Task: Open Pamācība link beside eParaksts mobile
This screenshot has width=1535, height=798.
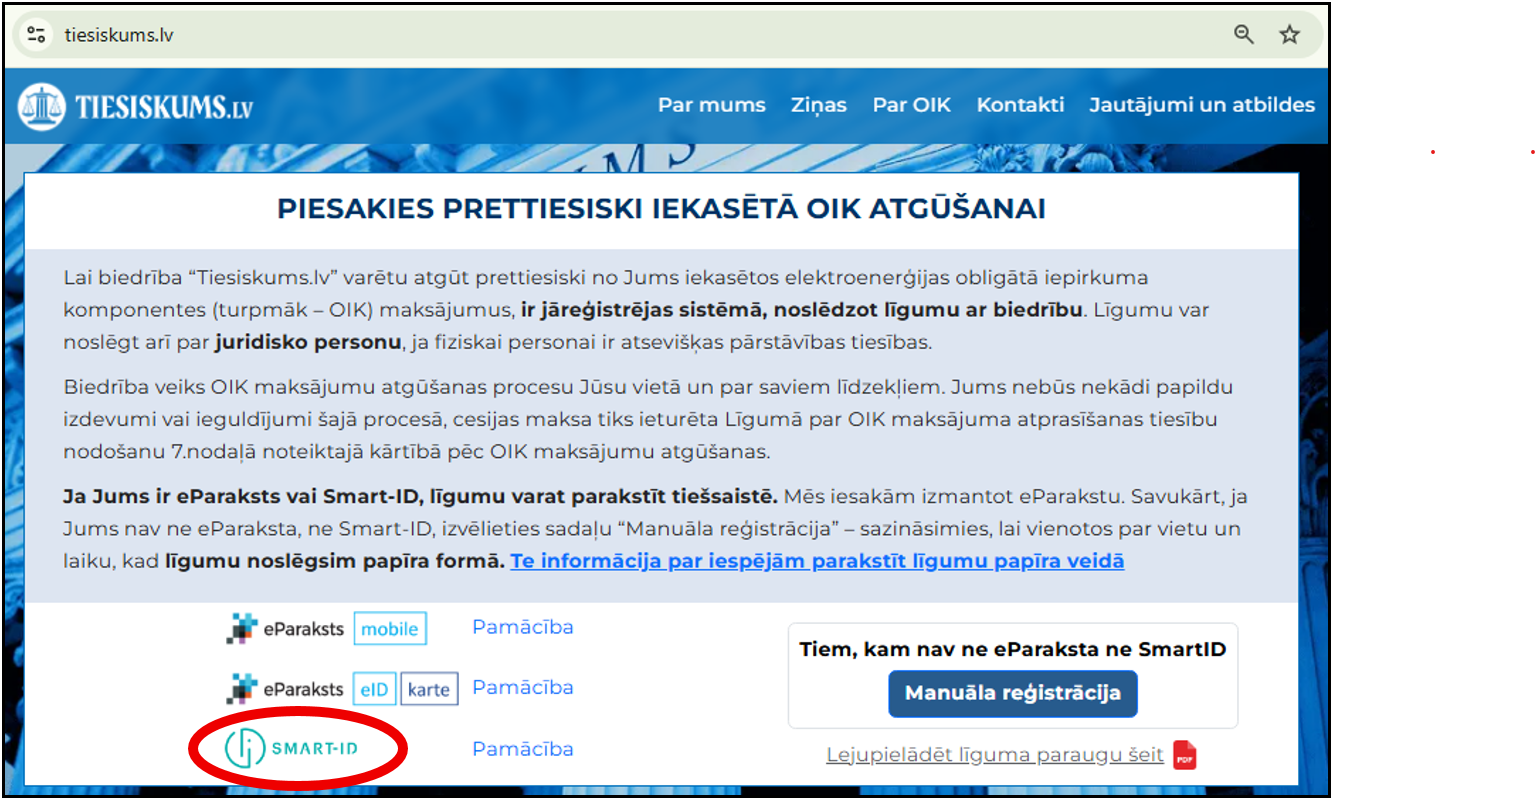Action: (x=522, y=627)
